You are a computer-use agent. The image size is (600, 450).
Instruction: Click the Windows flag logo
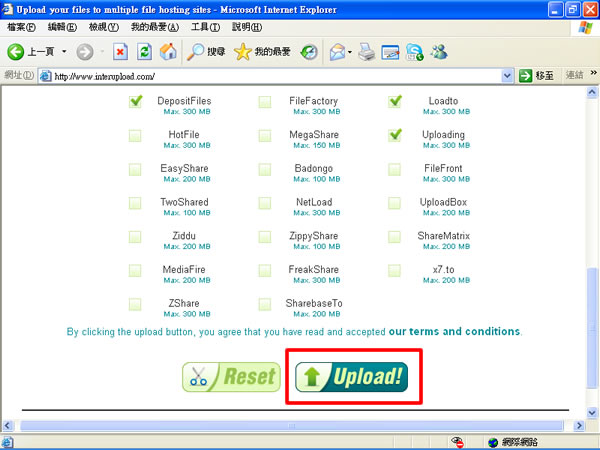585,28
